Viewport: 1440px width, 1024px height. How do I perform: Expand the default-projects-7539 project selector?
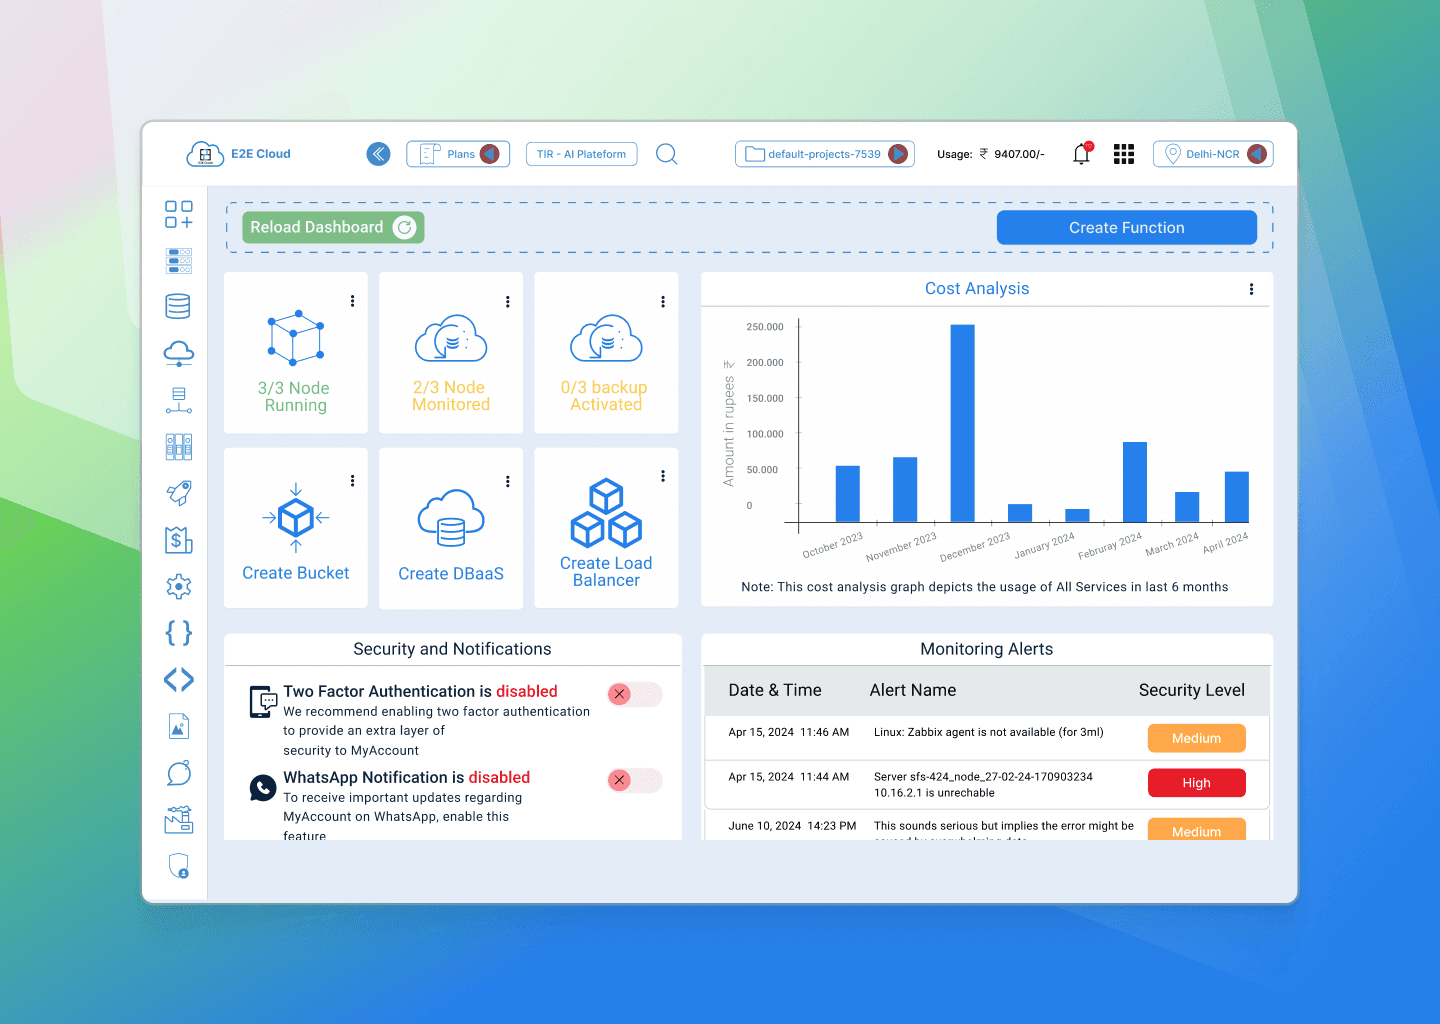coord(898,154)
